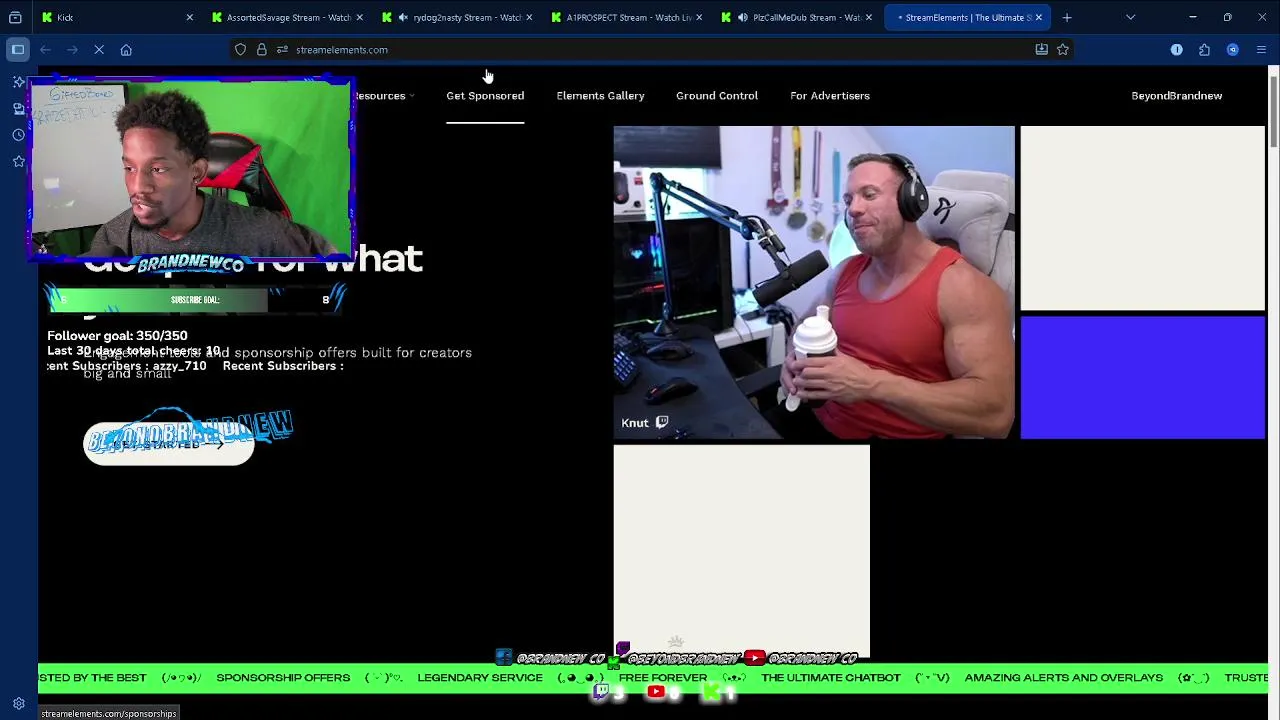Image resolution: width=1280 pixels, height=720 pixels.
Task: Mute the rydog2nasty tab audio icon
Action: (x=403, y=17)
